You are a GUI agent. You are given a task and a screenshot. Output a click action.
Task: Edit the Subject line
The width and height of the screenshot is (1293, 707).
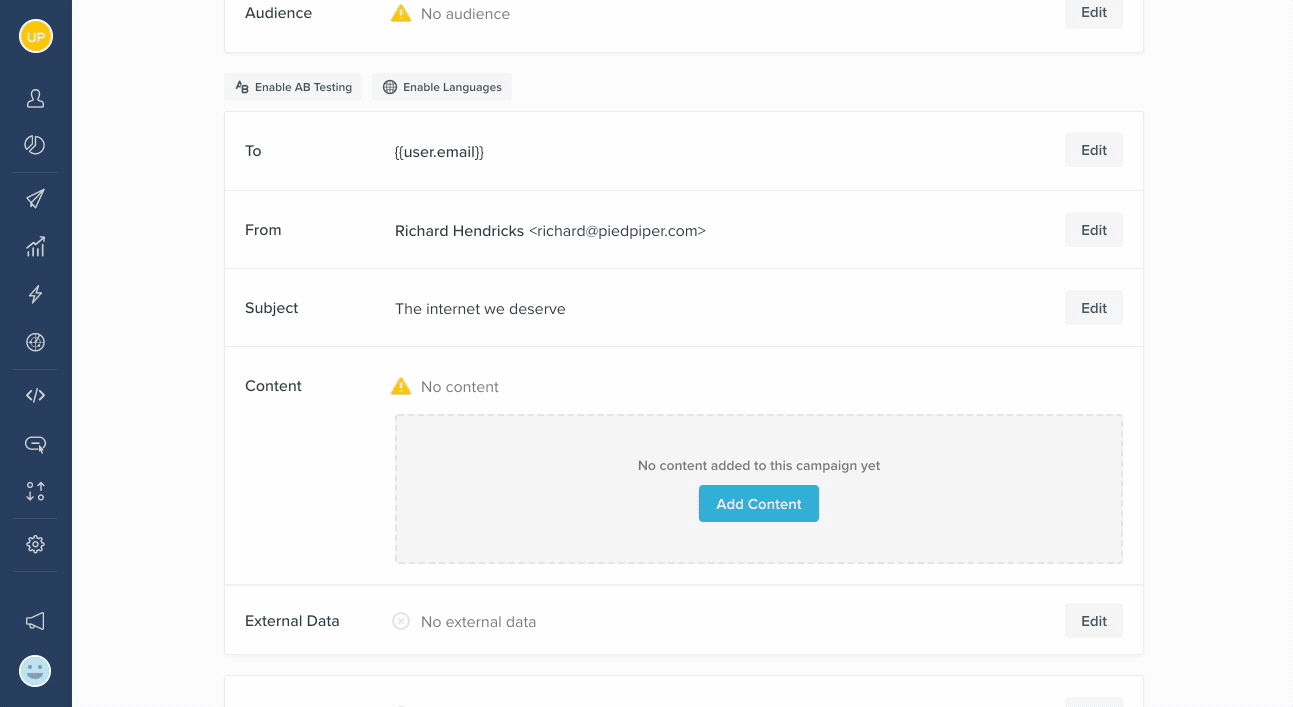pyautogui.click(x=1093, y=307)
